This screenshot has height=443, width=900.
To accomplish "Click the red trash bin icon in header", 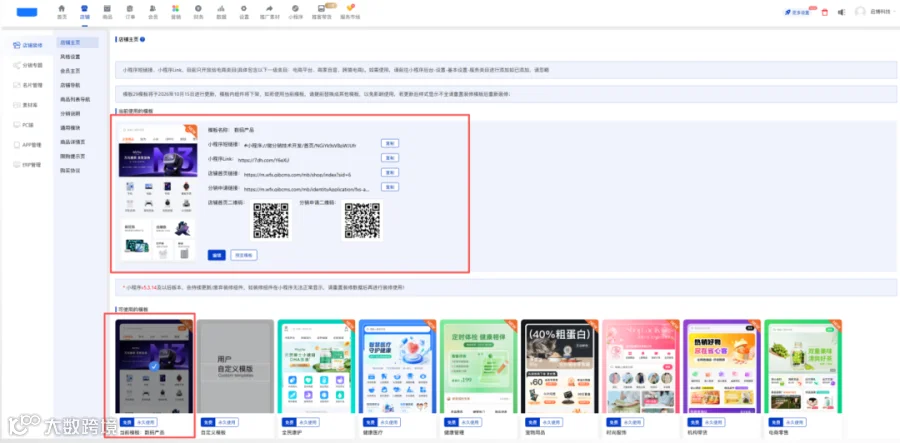I will 825,12.
